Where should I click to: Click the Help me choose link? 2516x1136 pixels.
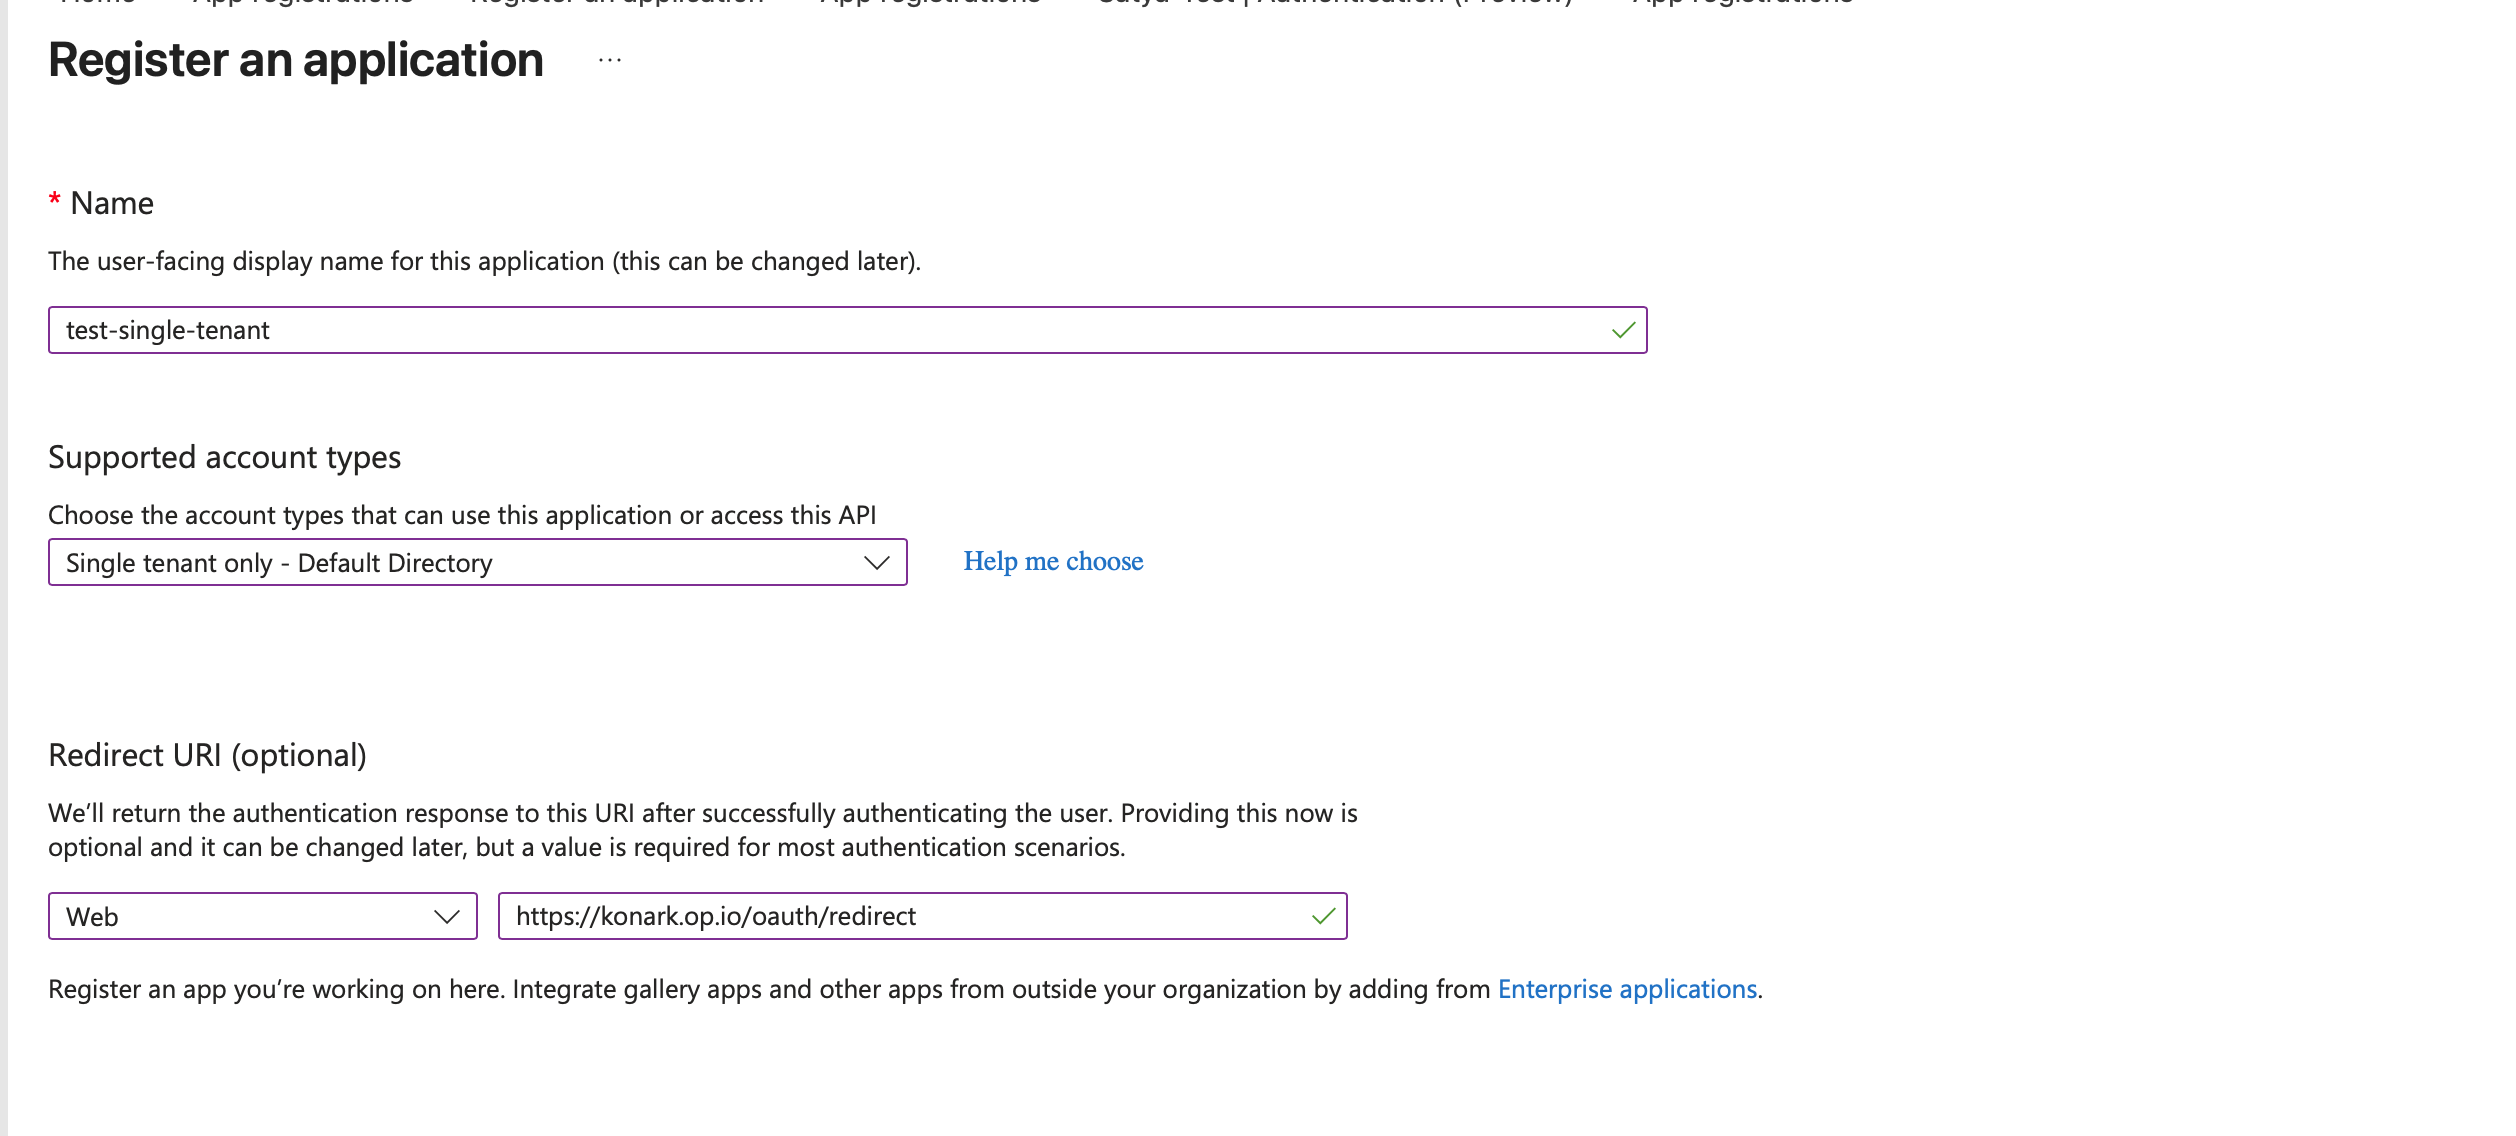1053,561
